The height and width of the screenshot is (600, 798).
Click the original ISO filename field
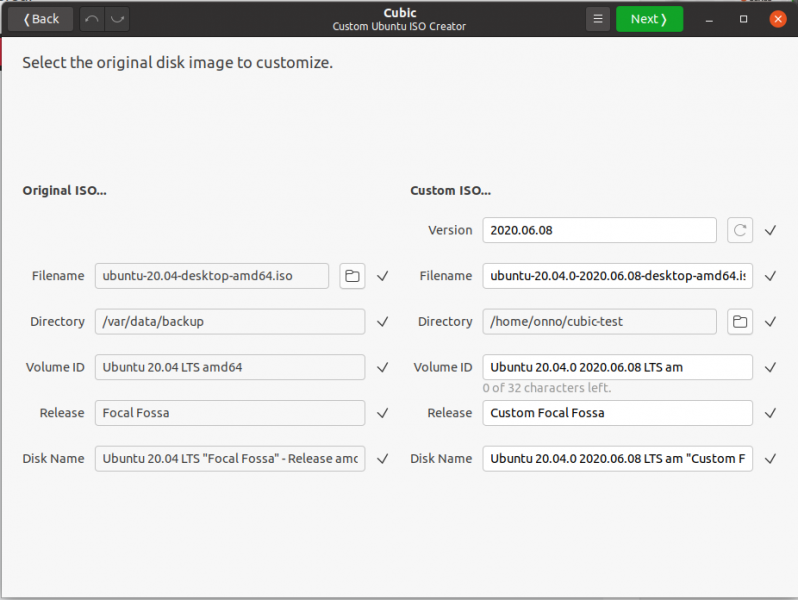click(212, 276)
